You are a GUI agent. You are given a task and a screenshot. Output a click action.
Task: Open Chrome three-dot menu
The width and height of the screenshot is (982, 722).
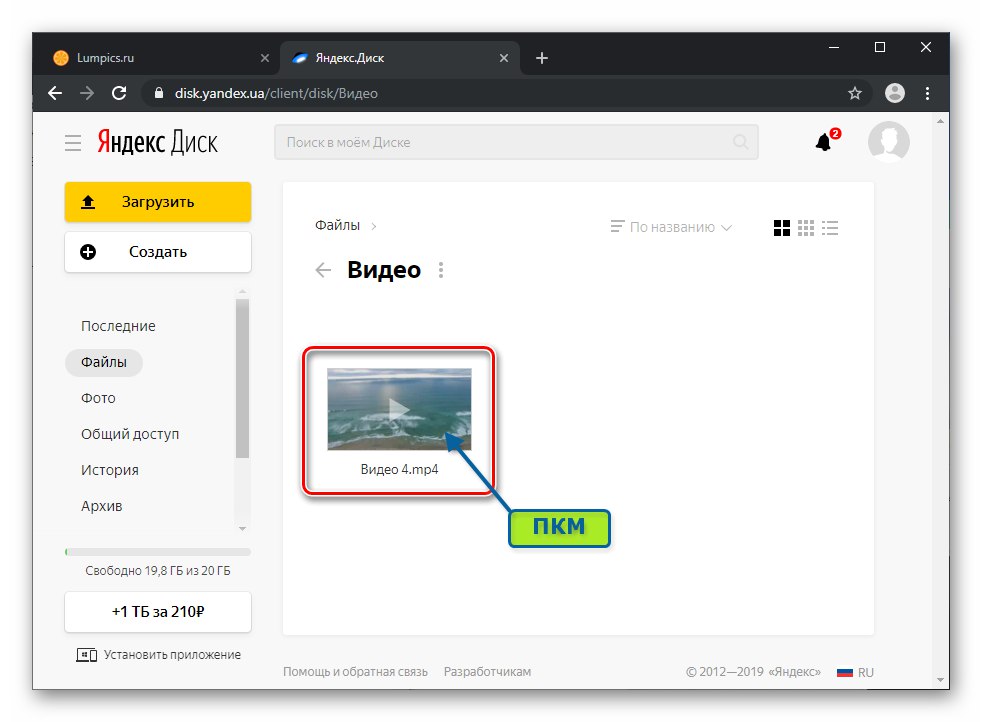pyautogui.click(x=928, y=93)
